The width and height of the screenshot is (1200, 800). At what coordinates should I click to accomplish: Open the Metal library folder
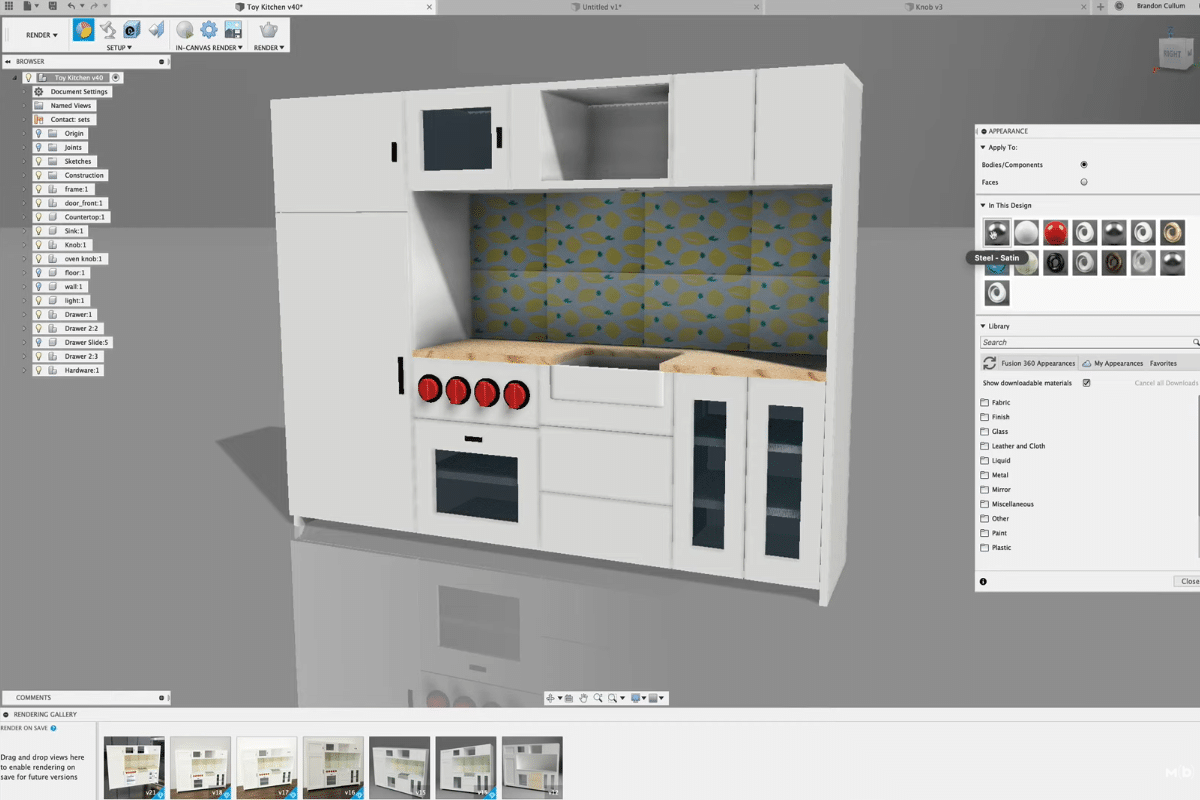(1000, 475)
